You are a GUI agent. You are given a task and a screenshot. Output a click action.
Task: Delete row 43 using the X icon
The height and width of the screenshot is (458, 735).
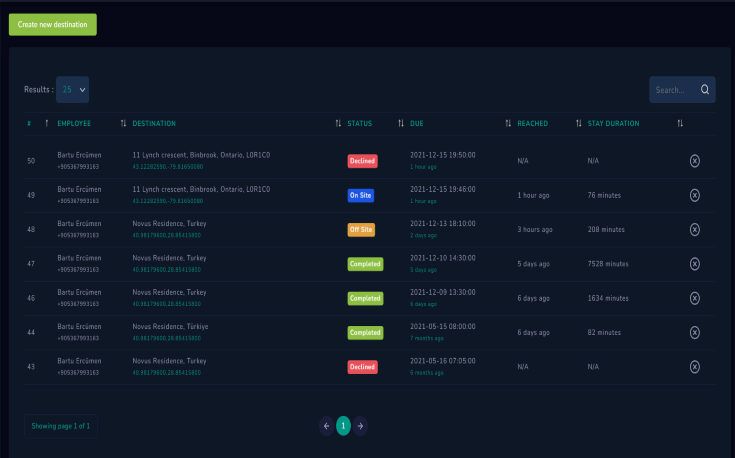pos(695,367)
